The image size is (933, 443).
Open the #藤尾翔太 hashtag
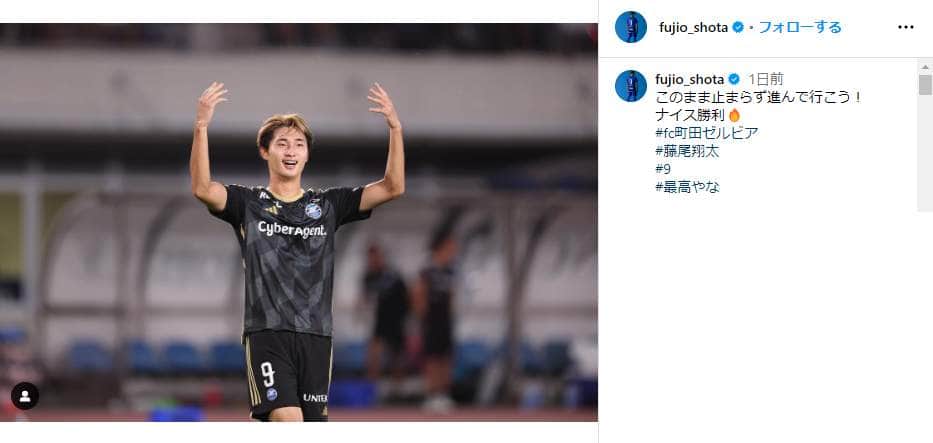[x=687, y=151]
